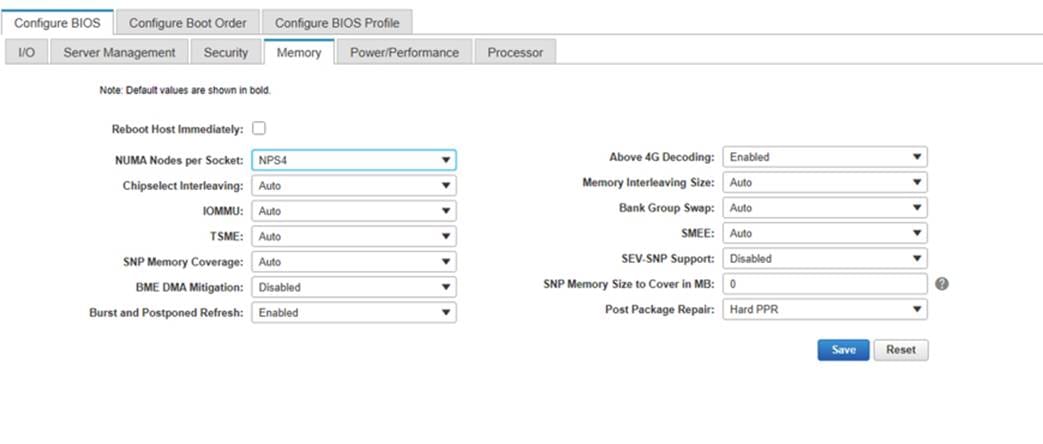The height and width of the screenshot is (444, 1043).
Task: Open the Memory Interleaving Size dropdown
Action: pos(825,182)
